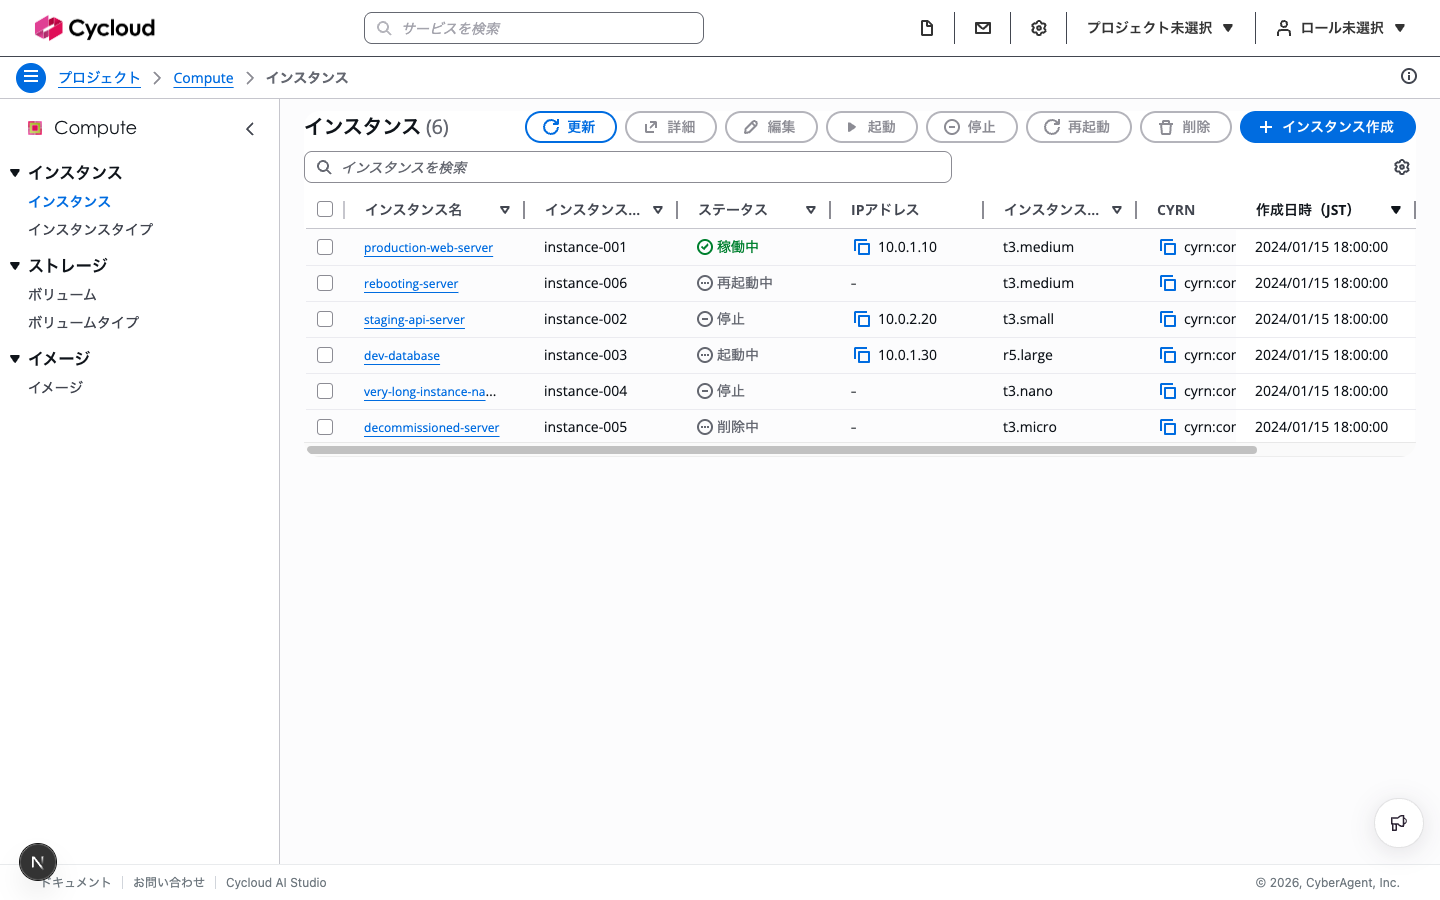Open the feedback megaphone button
Image resolution: width=1440 pixels, height=900 pixels.
point(1399,823)
